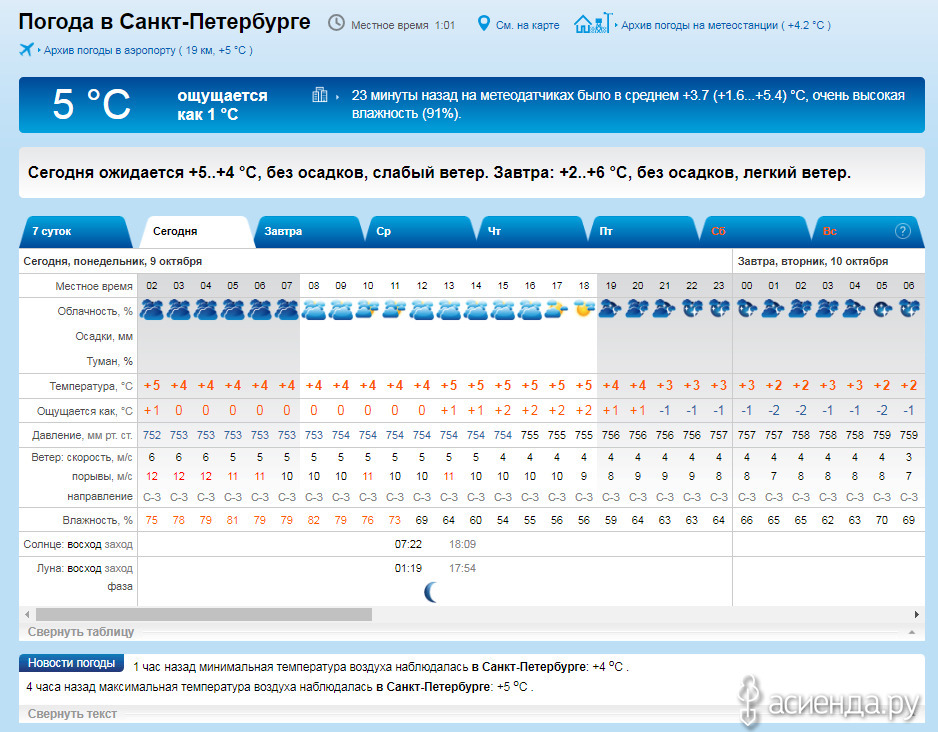
Task: Click 'Свернуть таблицу' to collapse table
Action: click(81, 632)
